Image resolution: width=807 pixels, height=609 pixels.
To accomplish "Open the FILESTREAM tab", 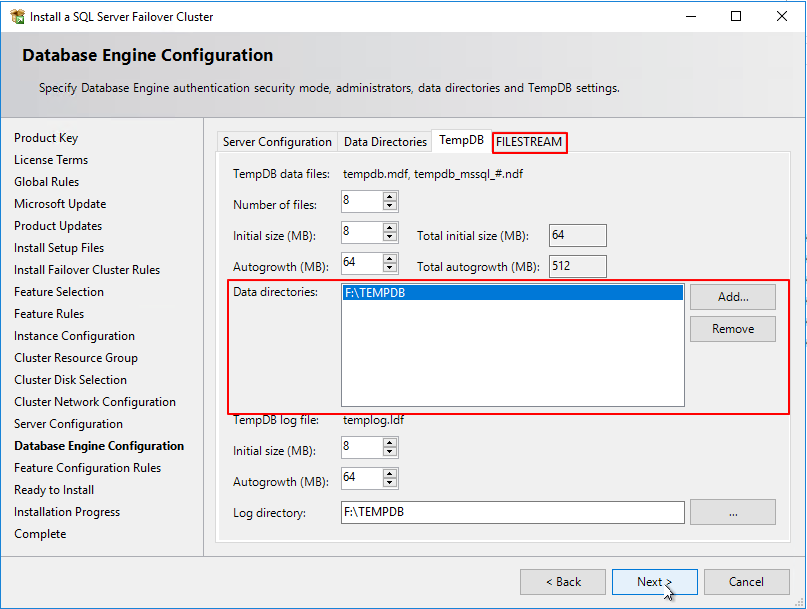I will click(x=529, y=142).
